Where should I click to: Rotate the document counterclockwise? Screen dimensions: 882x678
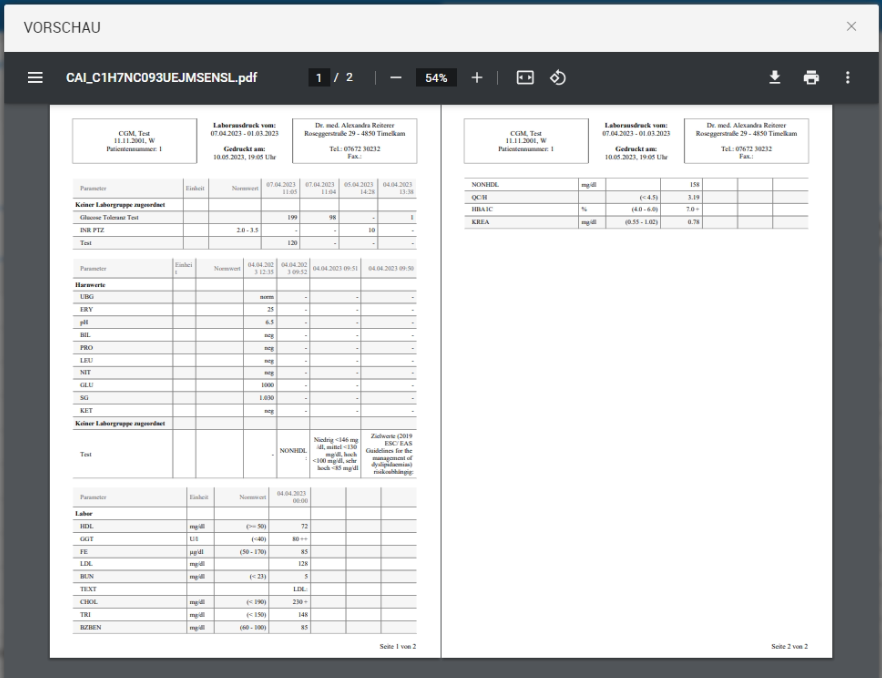[558, 78]
